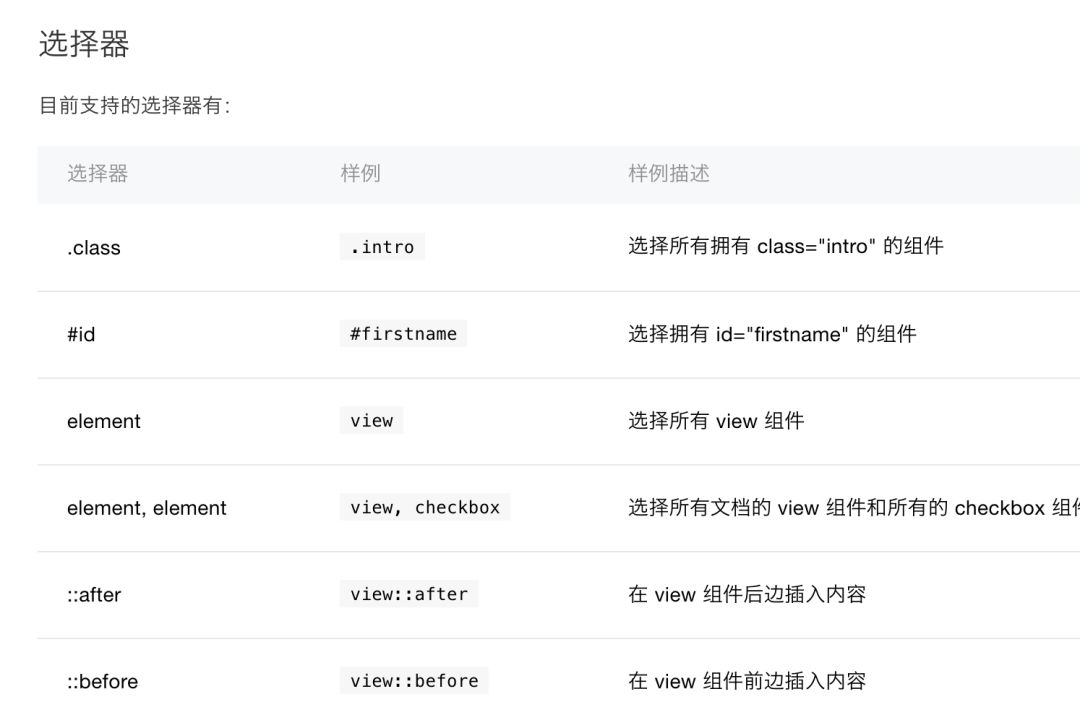1080x723 pixels.
Task: Click the element, element selector cell
Action: [x=146, y=508]
